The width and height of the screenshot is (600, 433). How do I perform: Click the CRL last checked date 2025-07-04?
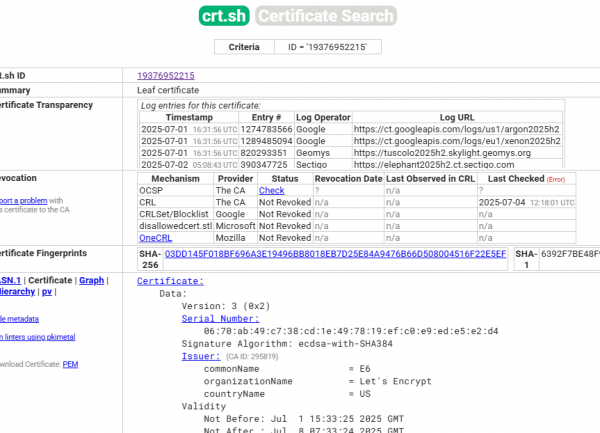(x=526, y=202)
